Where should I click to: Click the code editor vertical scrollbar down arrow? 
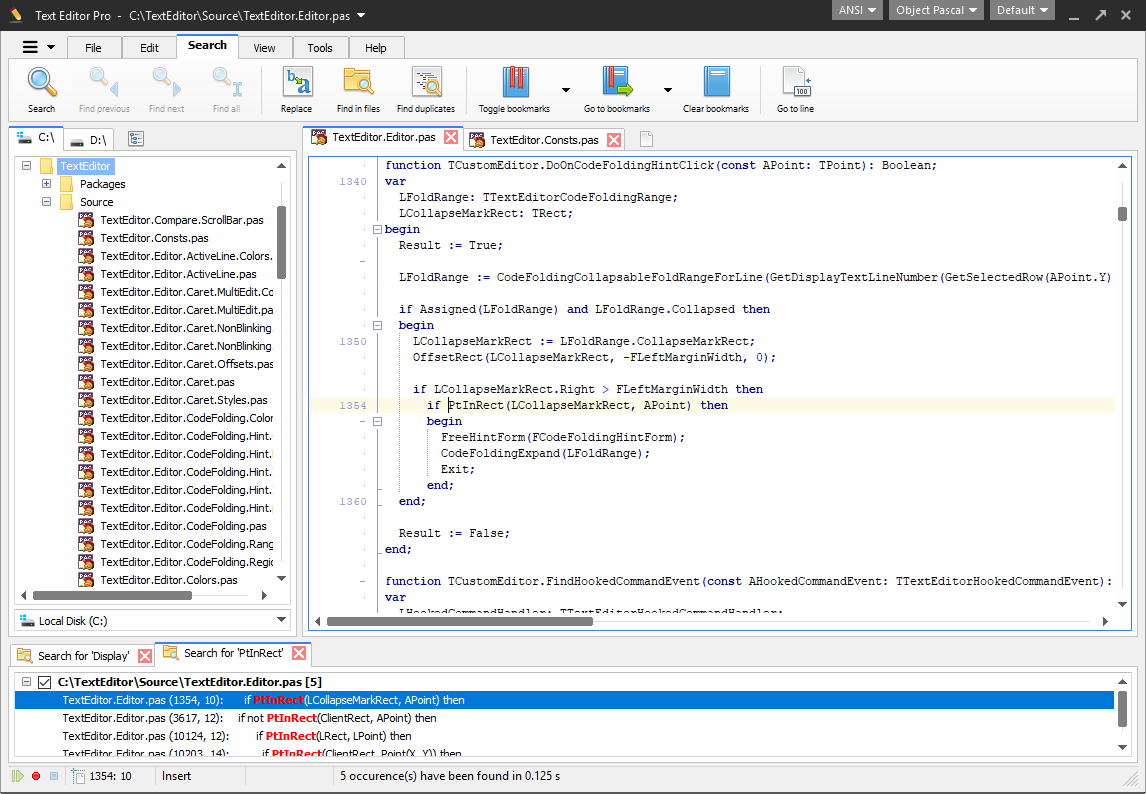click(1123, 605)
